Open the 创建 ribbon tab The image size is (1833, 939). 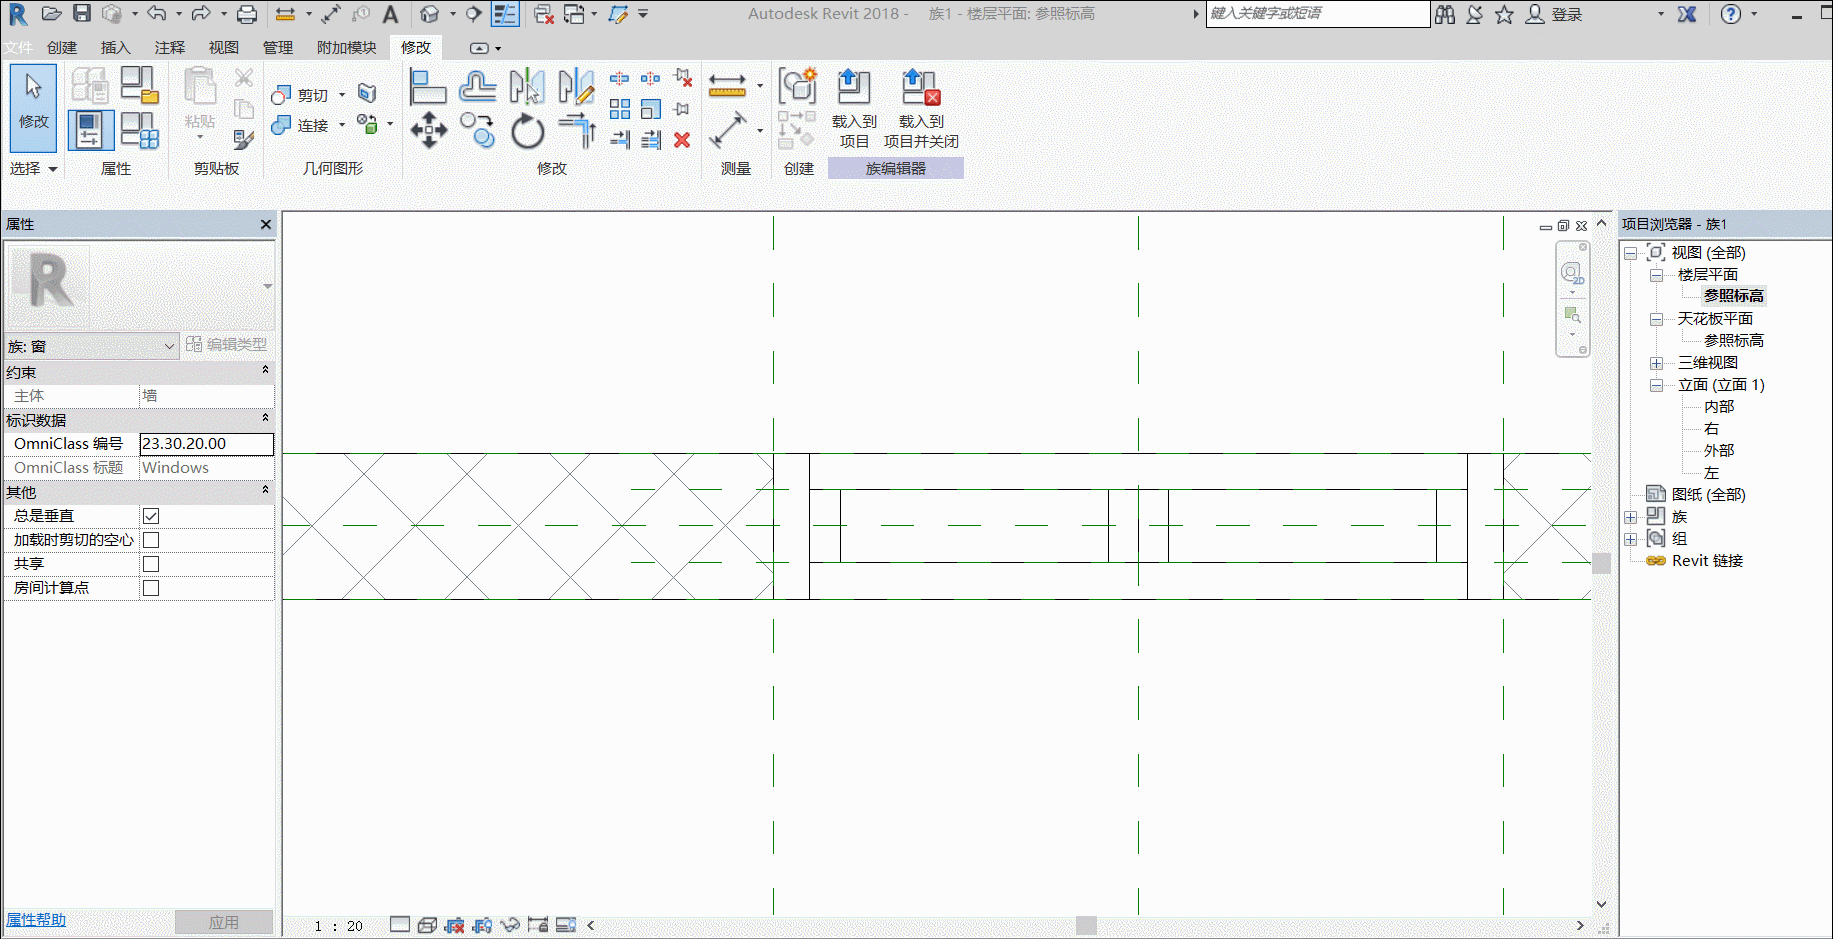coord(62,47)
